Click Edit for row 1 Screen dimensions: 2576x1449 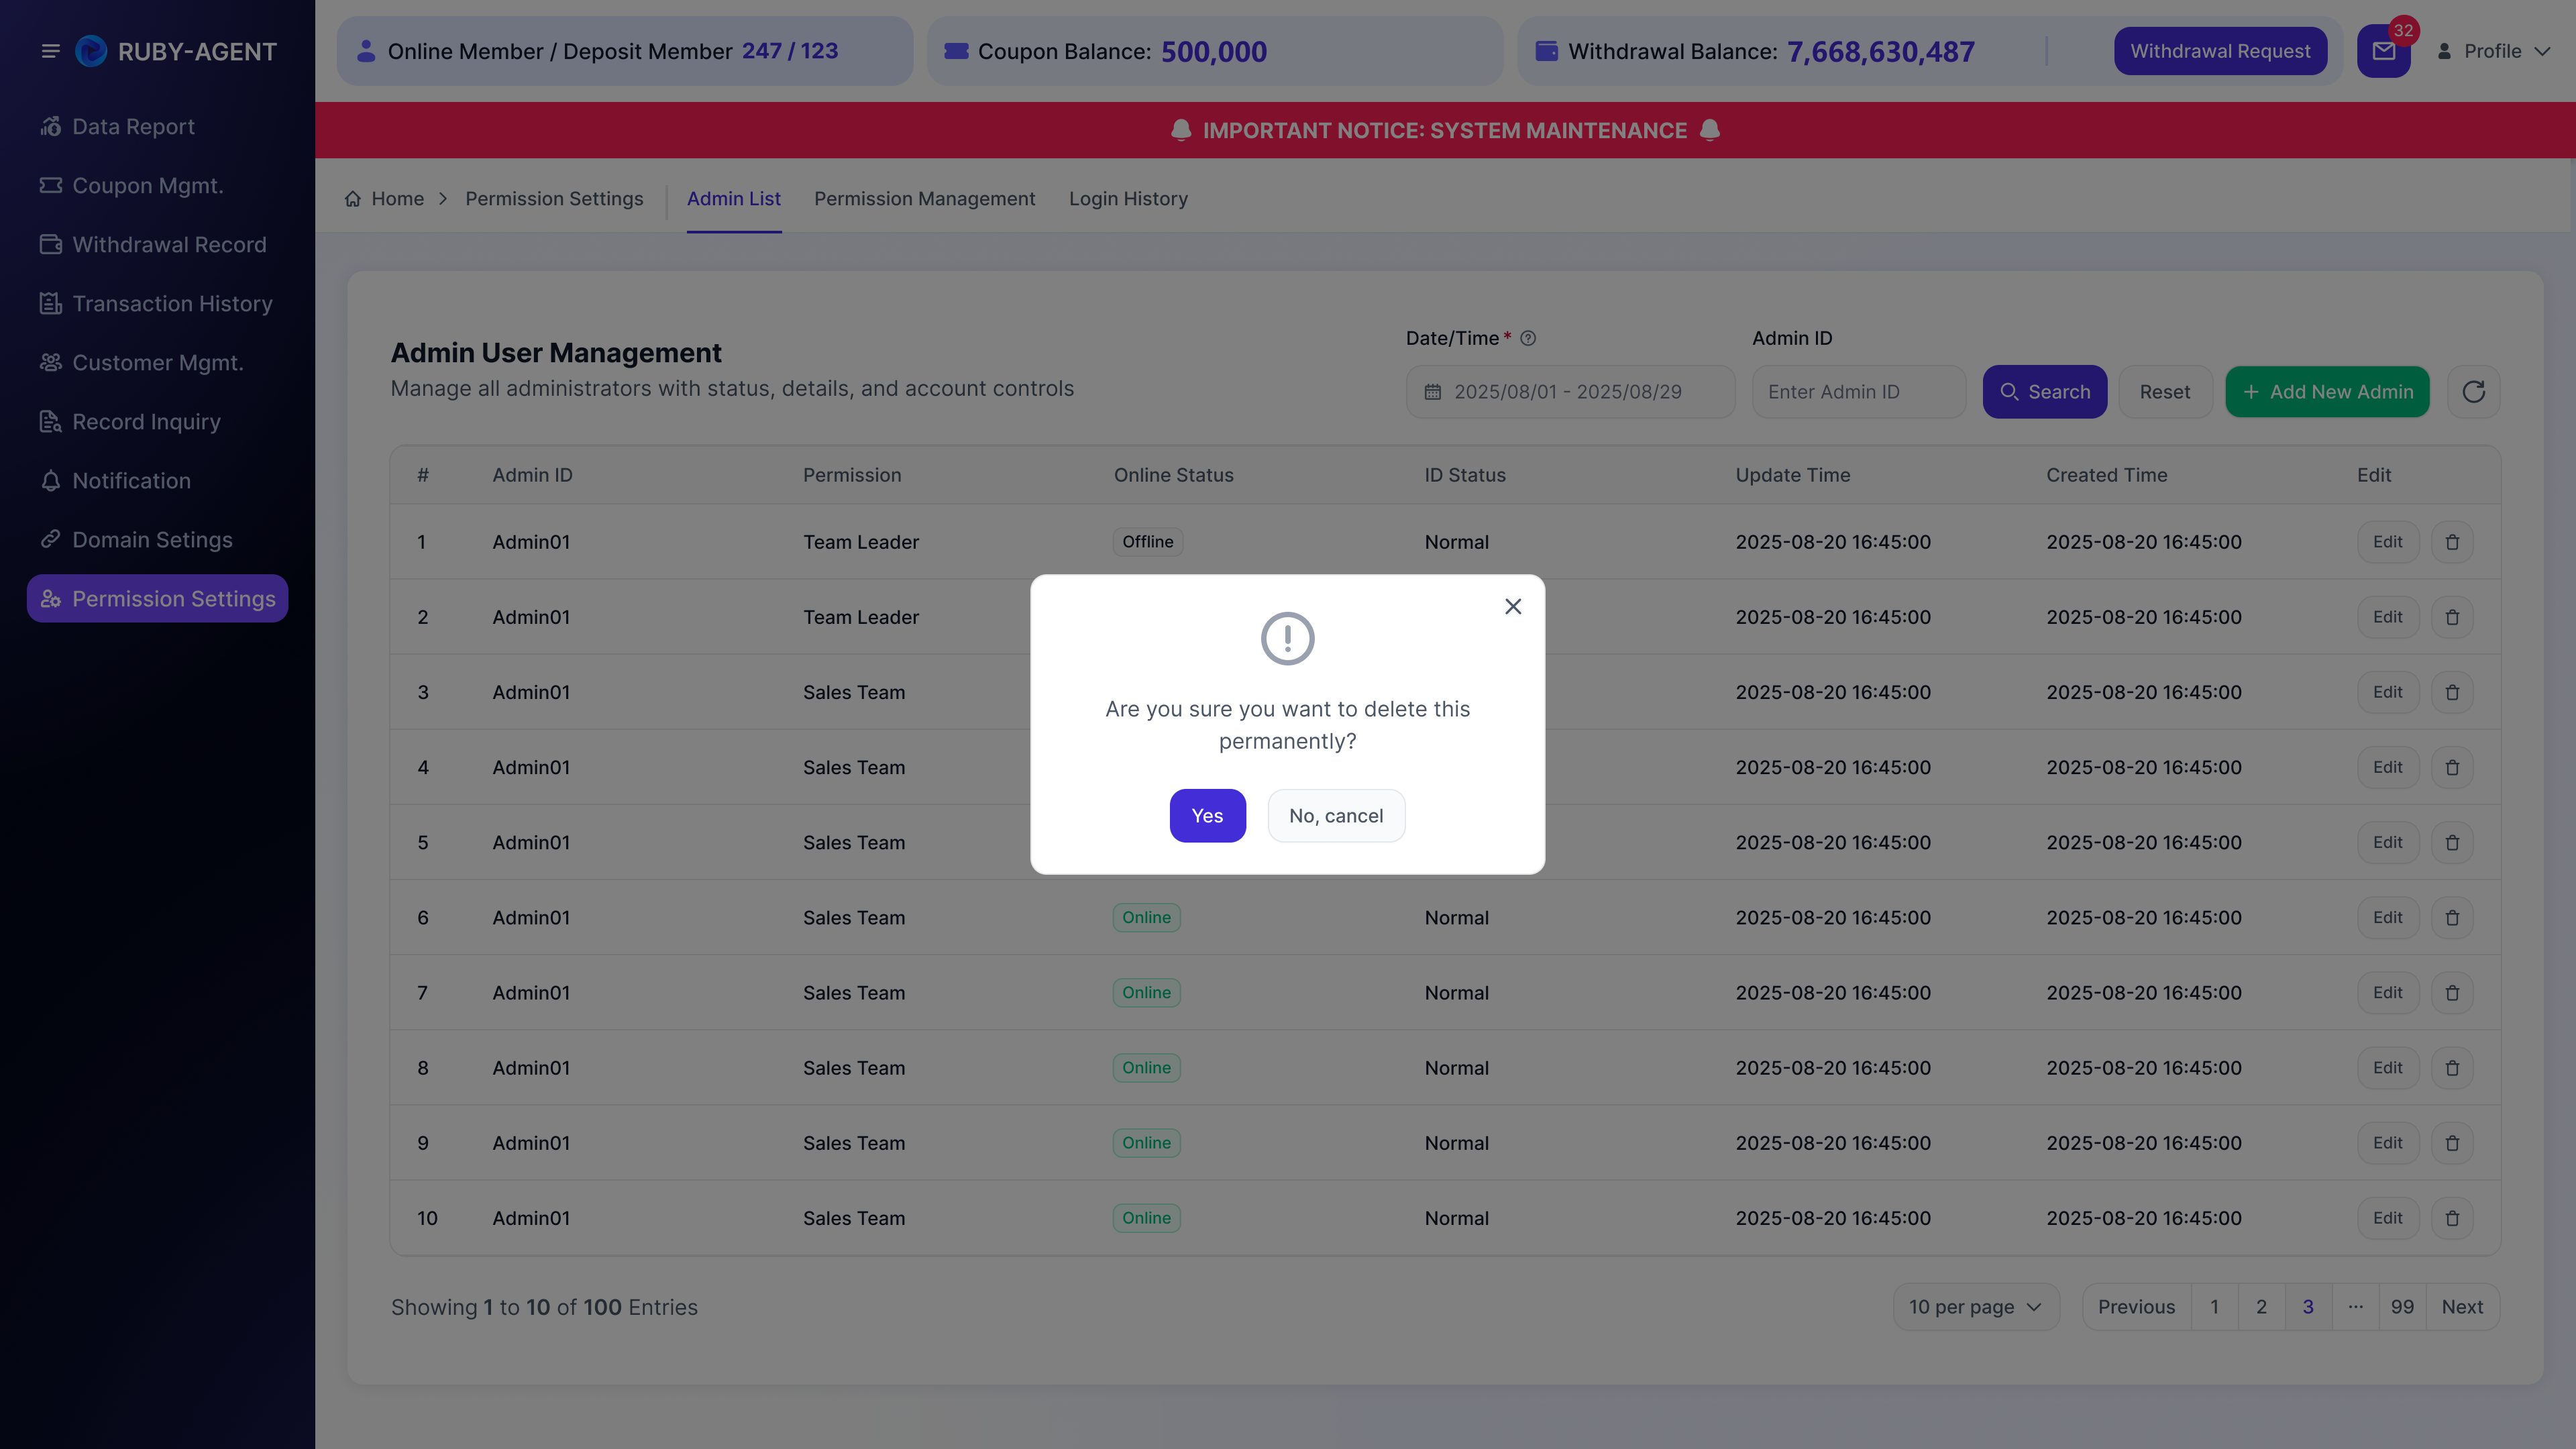point(2388,542)
